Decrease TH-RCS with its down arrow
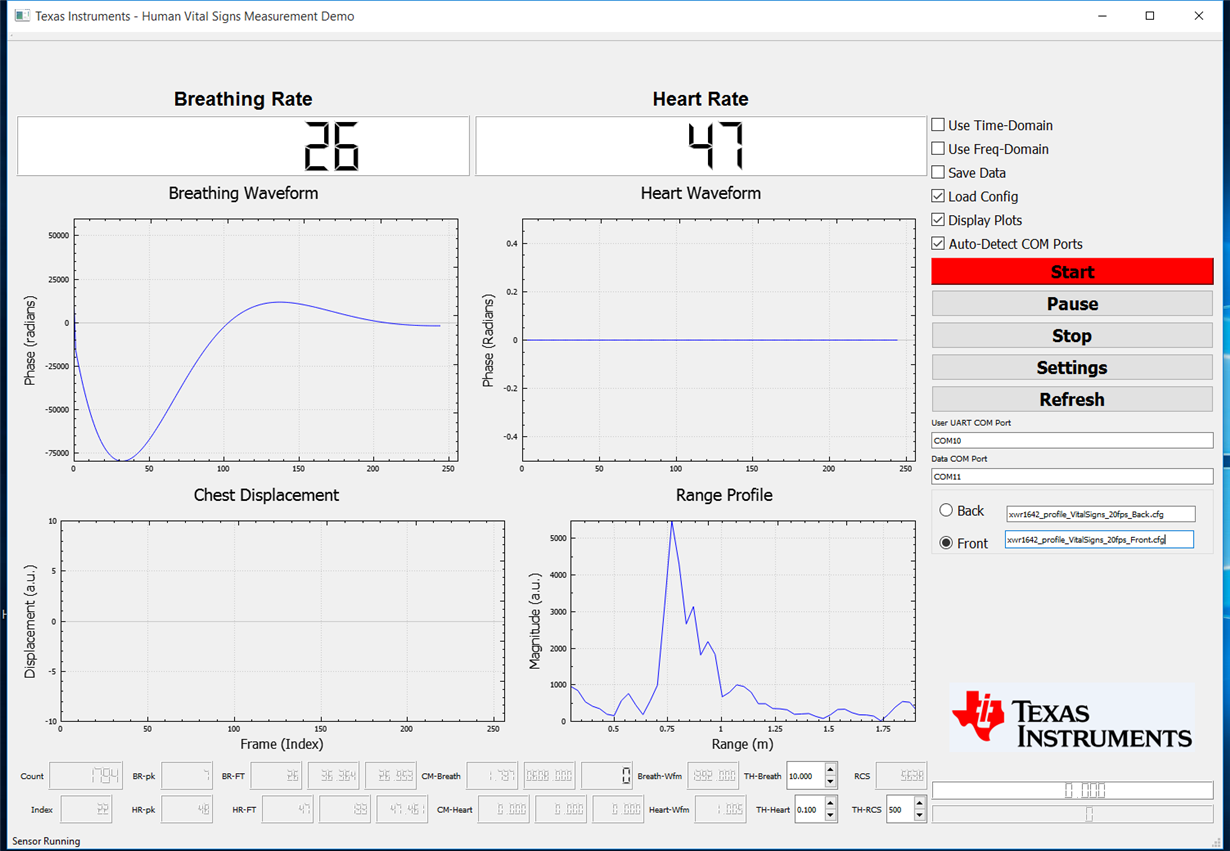Screen dimensions: 1230x851 [920, 815]
